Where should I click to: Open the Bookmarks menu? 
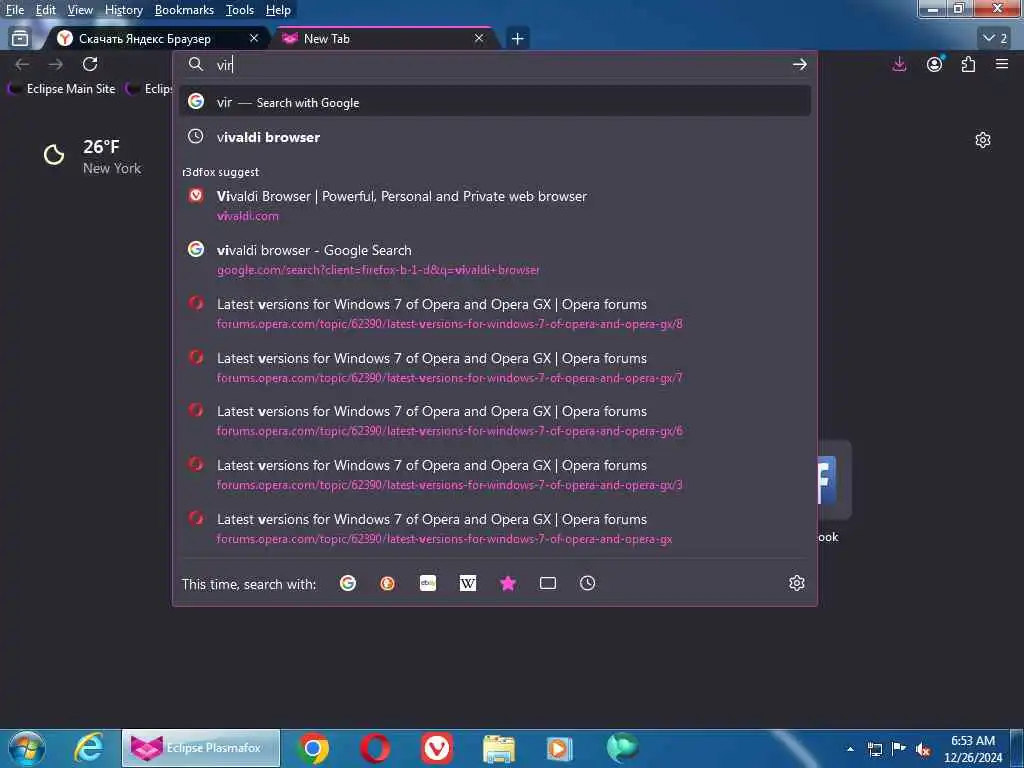[184, 10]
